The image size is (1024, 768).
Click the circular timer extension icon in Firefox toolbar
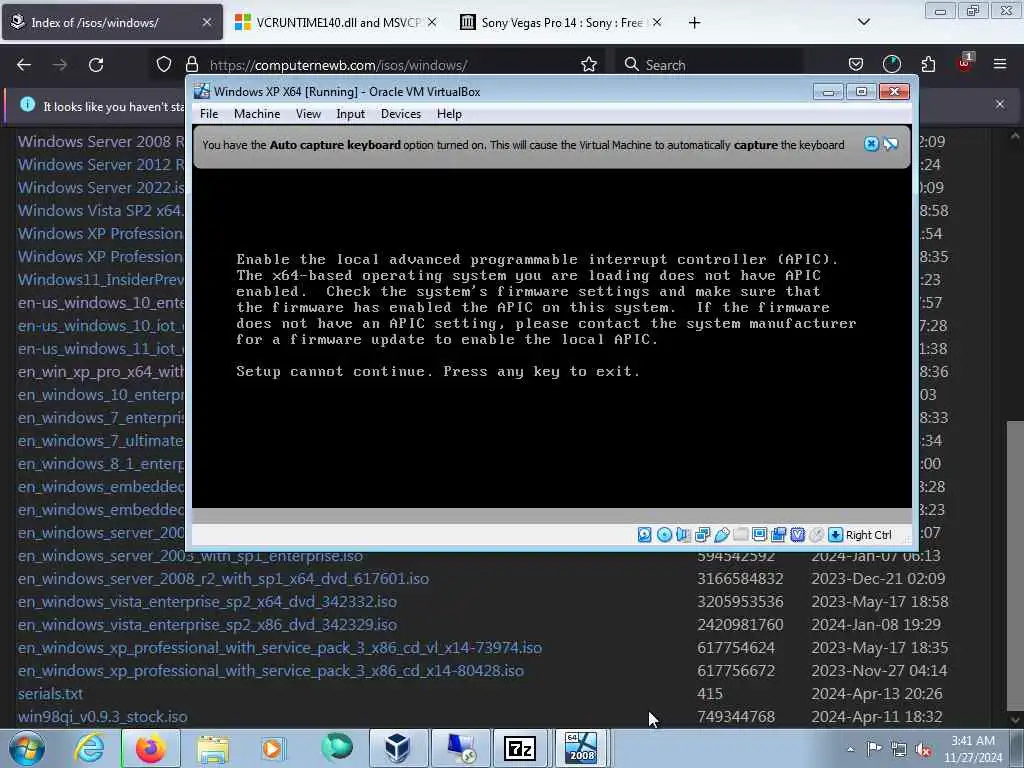[x=891, y=64]
